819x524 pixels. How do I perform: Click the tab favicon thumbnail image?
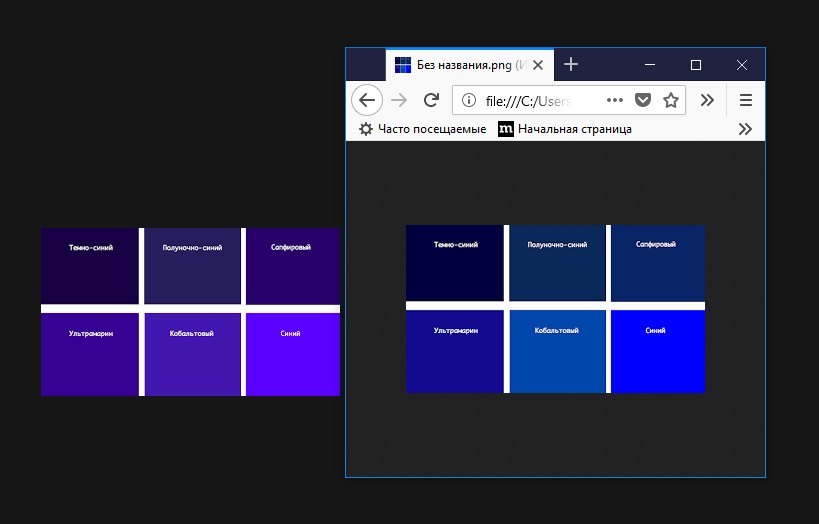pos(403,65)
